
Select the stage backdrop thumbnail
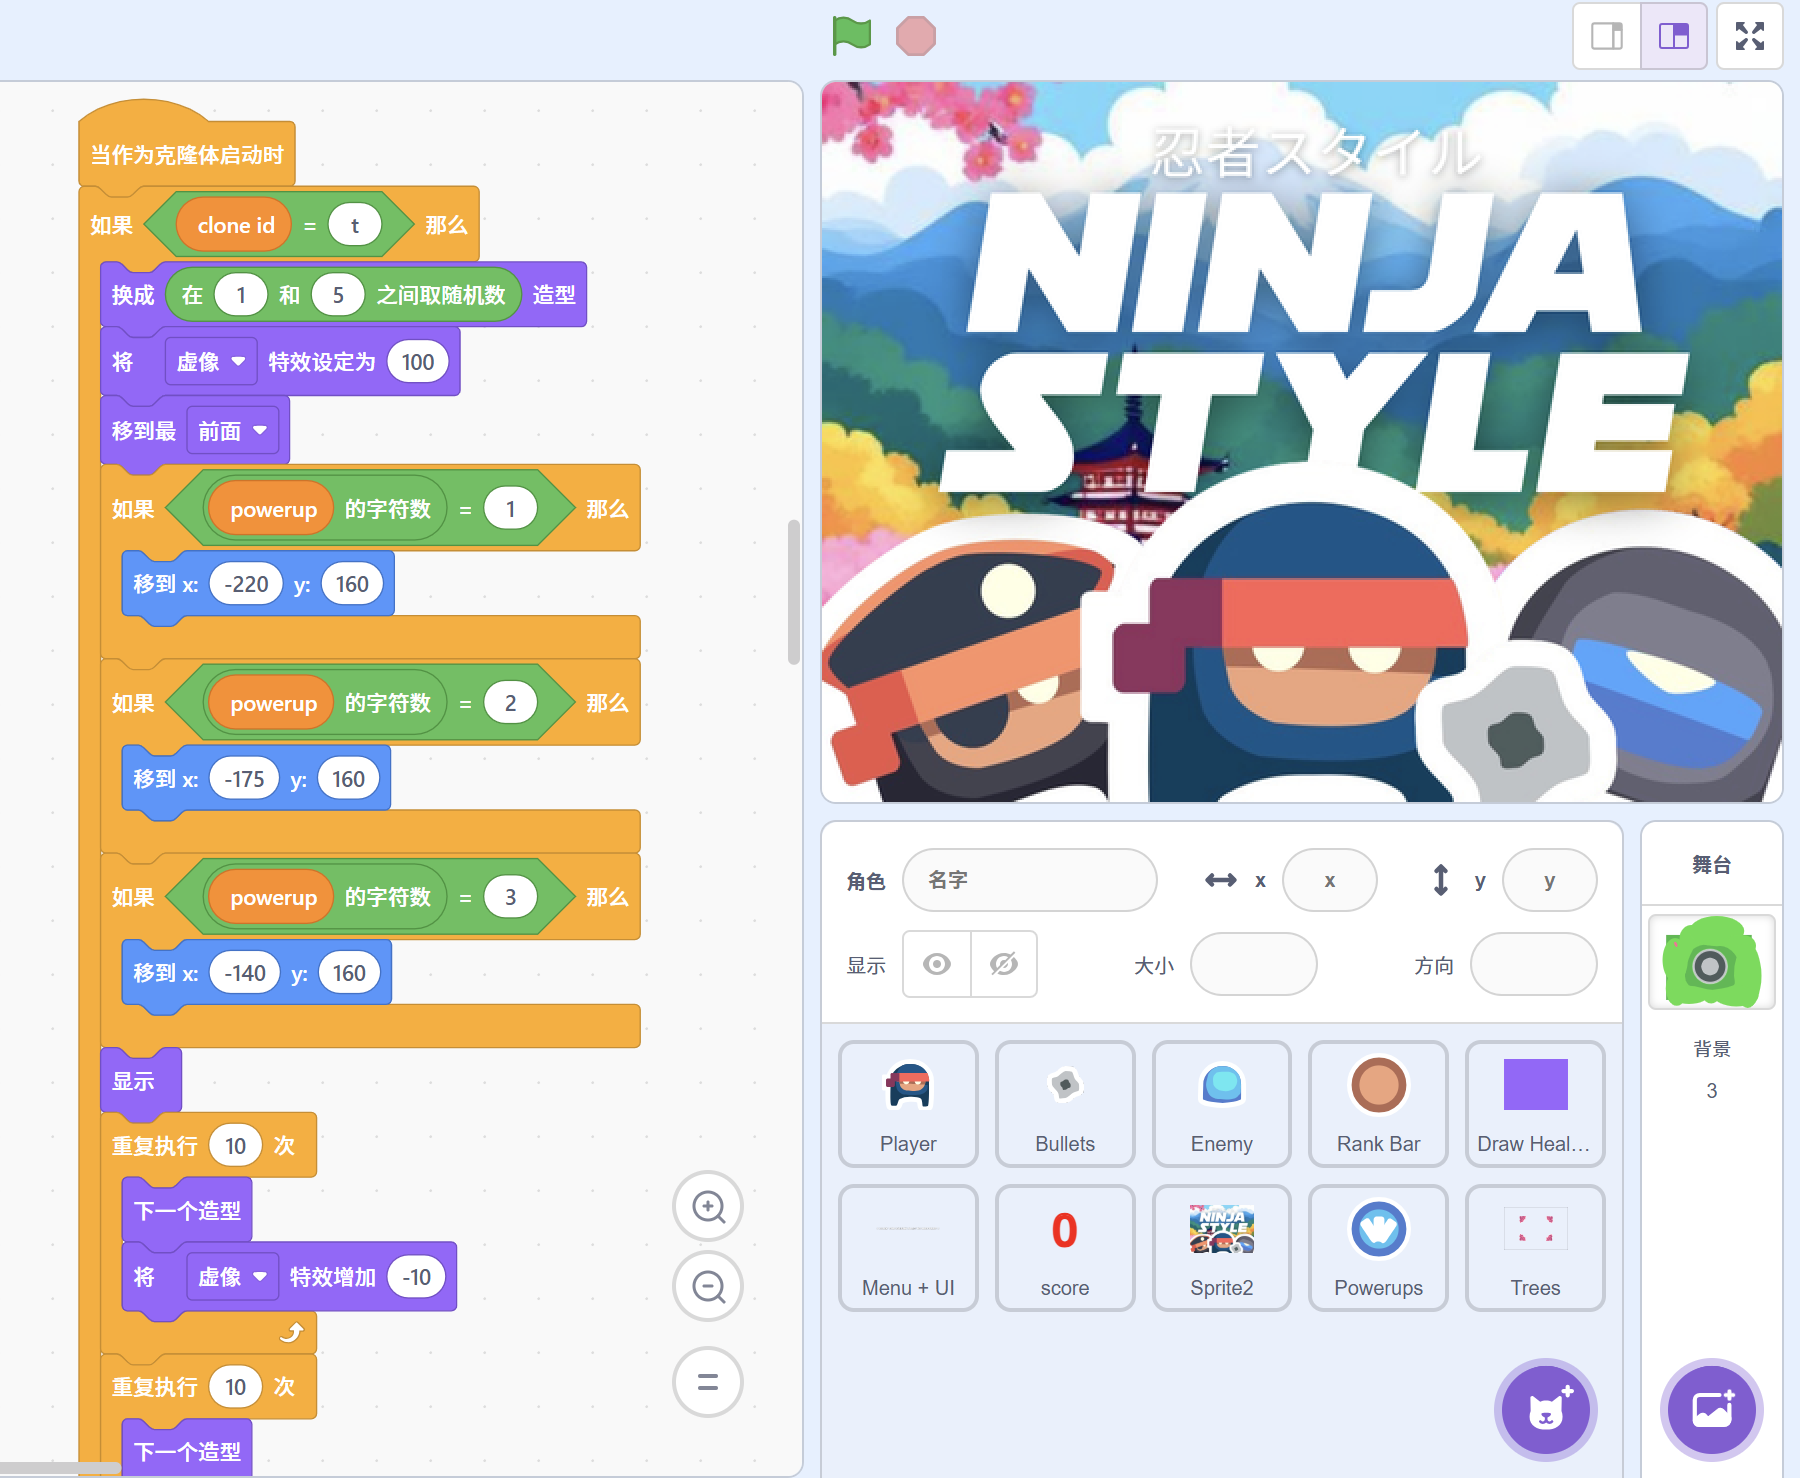1711,962
